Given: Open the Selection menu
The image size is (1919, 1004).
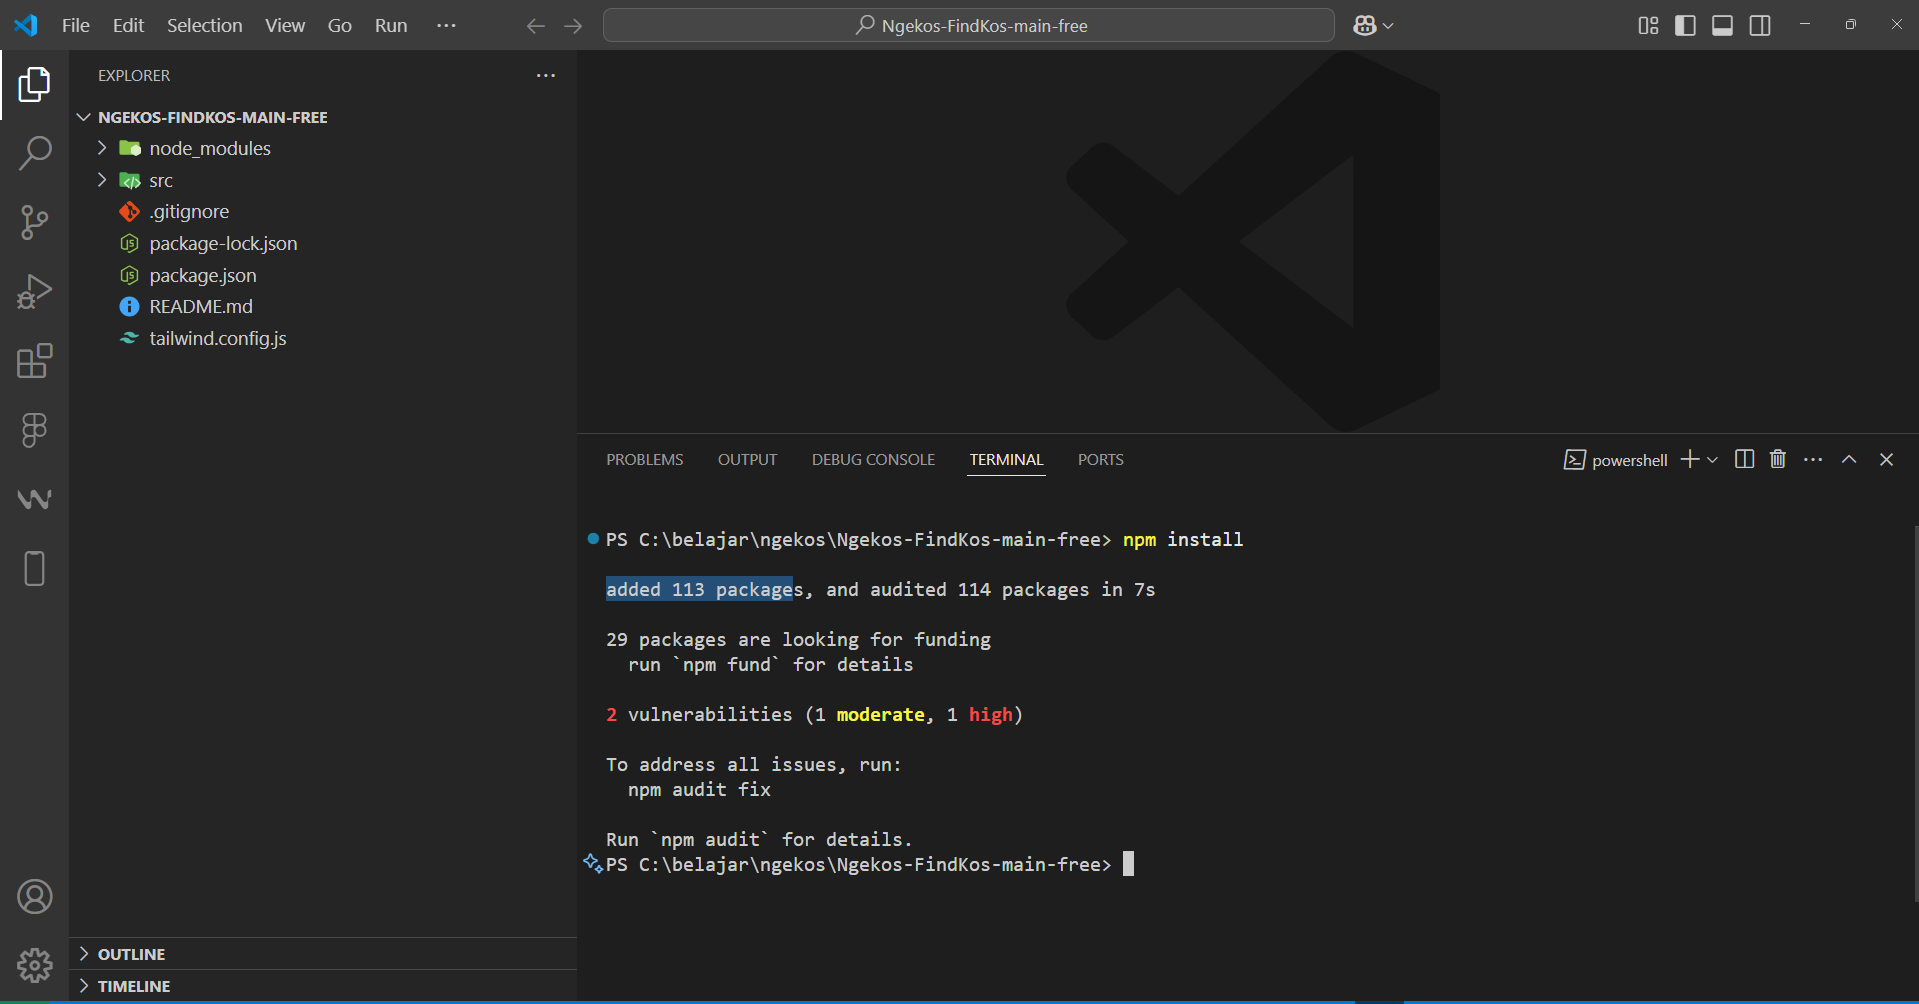Looking at the screenshot, I should coord(204,26).
